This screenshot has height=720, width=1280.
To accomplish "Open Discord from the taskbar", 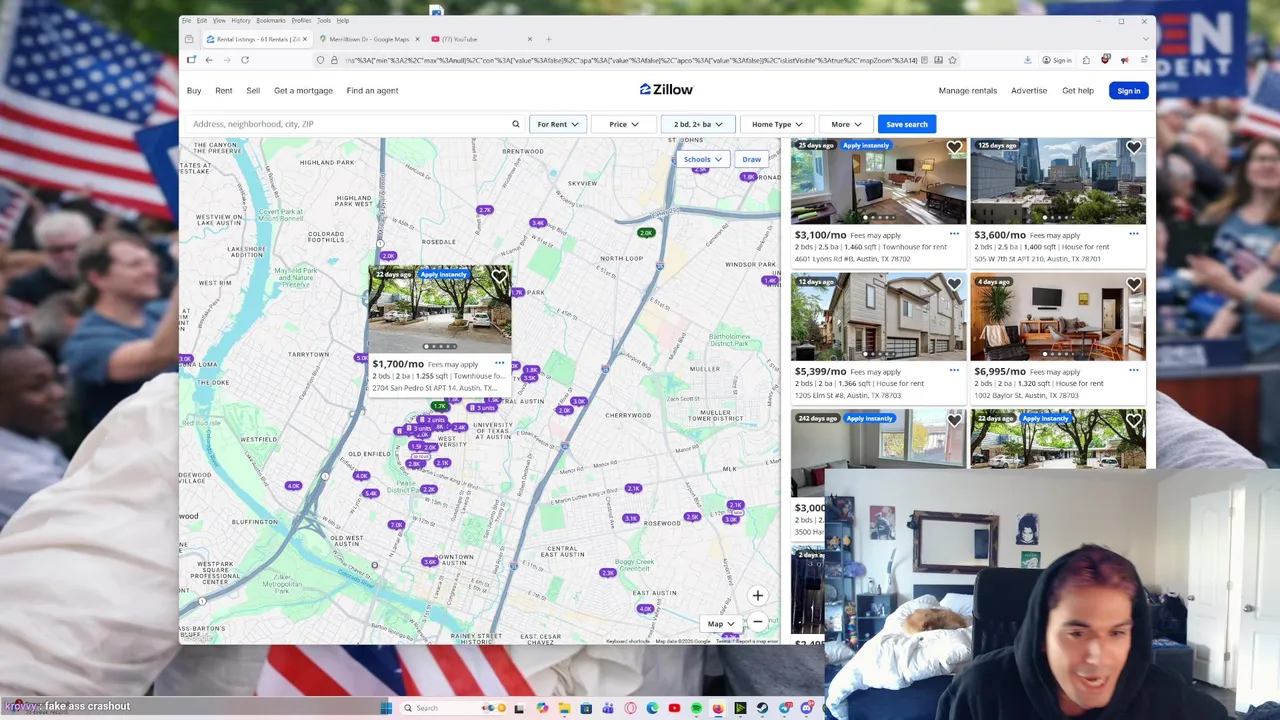I will [806, 708].
